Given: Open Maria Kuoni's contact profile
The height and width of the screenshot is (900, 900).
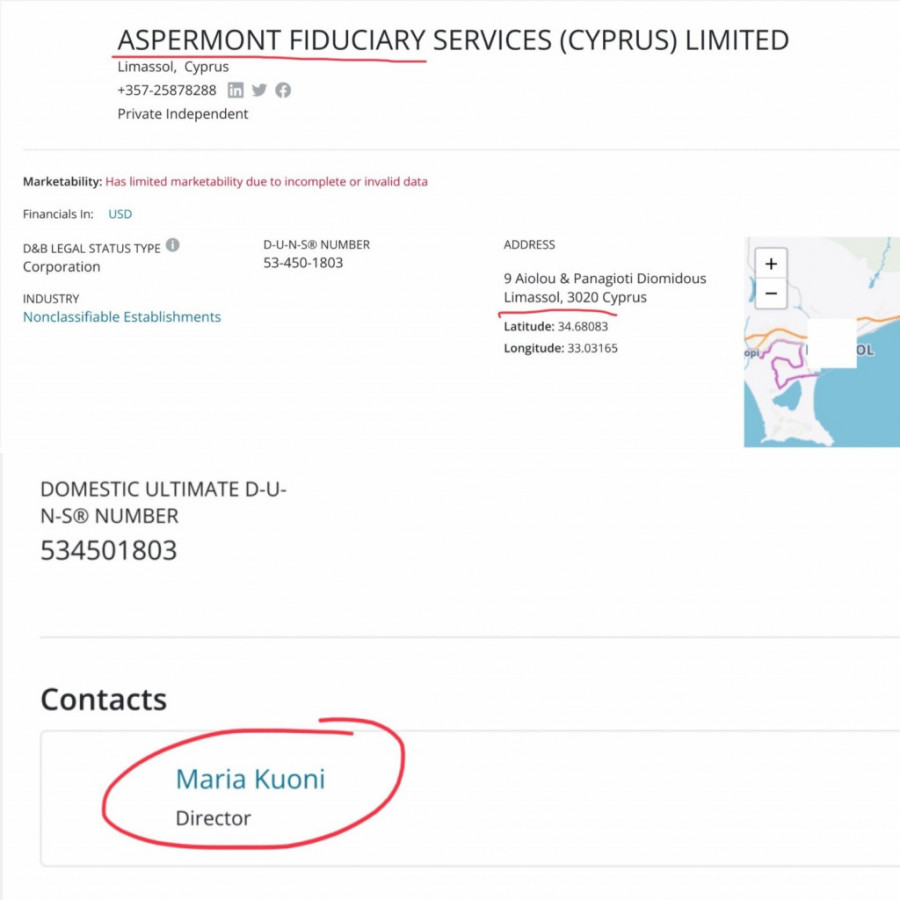Looking at the screenshot, I should click(250, 779).
